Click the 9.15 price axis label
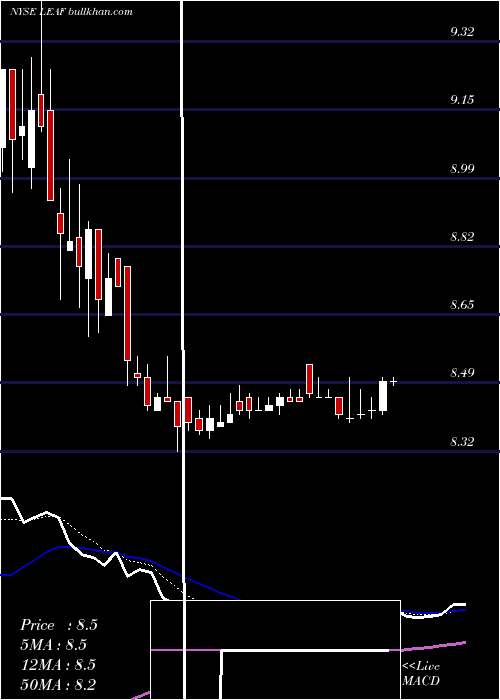The height and width of the screenshot is (700, 500). pos(462,100)
